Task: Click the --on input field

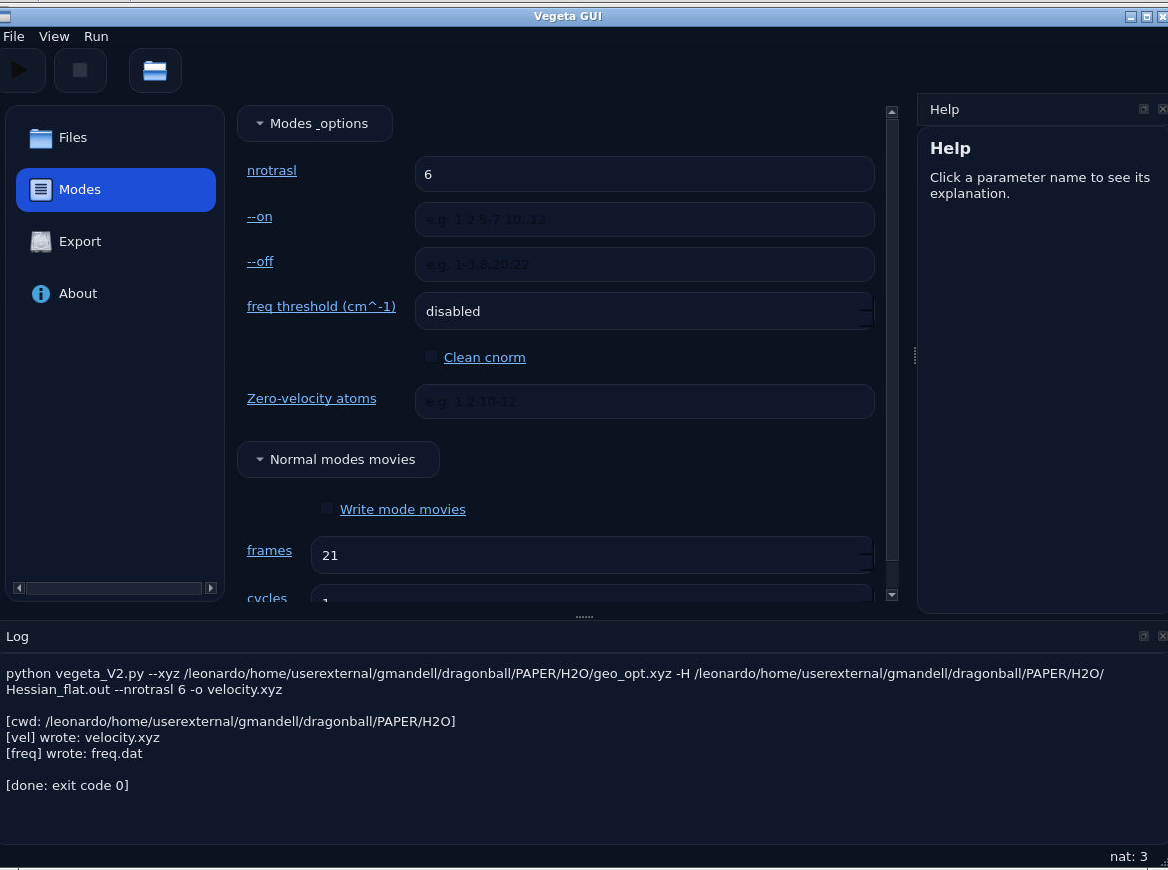Action: (x=644, y=220)
